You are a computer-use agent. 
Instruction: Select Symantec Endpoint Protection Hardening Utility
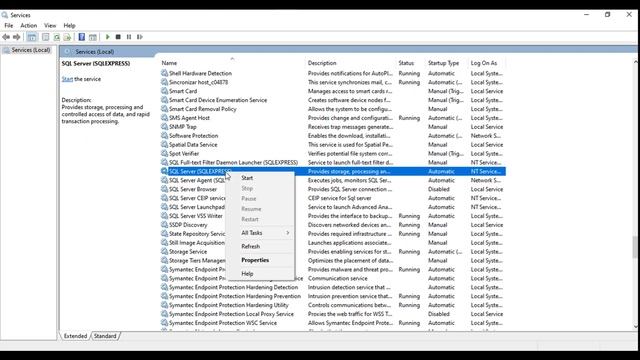tap(229, 305)
